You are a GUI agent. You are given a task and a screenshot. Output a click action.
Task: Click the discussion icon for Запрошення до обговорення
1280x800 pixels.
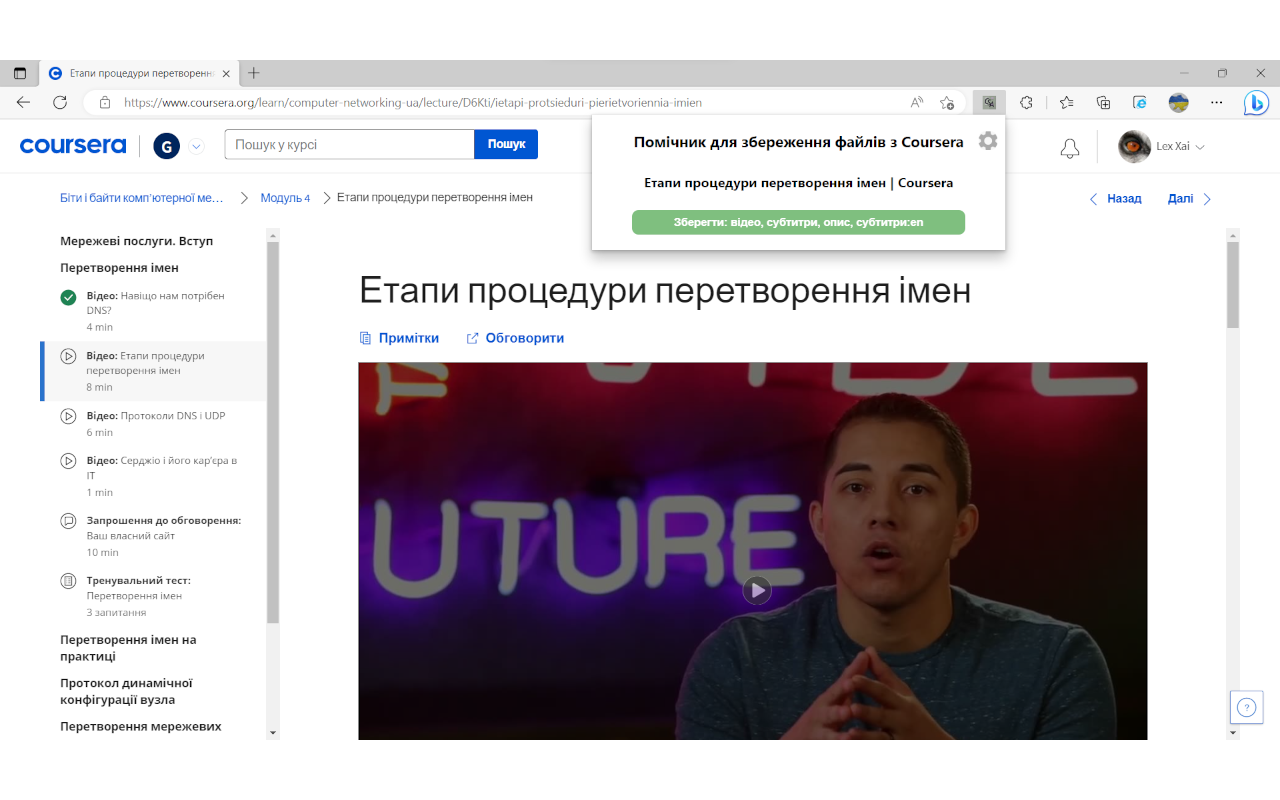(x=68, y=521)
